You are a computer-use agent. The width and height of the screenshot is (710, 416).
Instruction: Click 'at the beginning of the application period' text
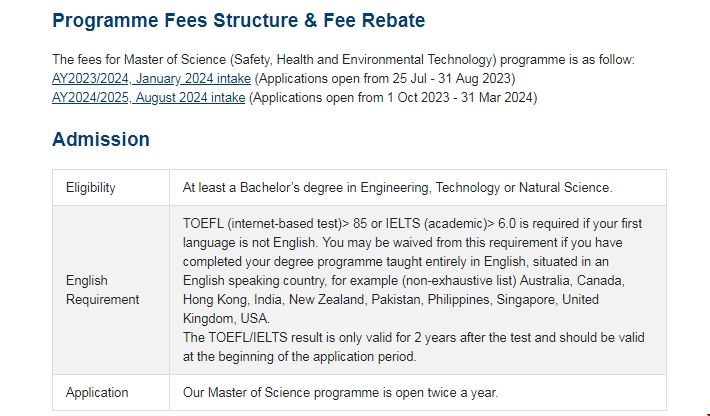pyautogui.click(x=299, y=356)
